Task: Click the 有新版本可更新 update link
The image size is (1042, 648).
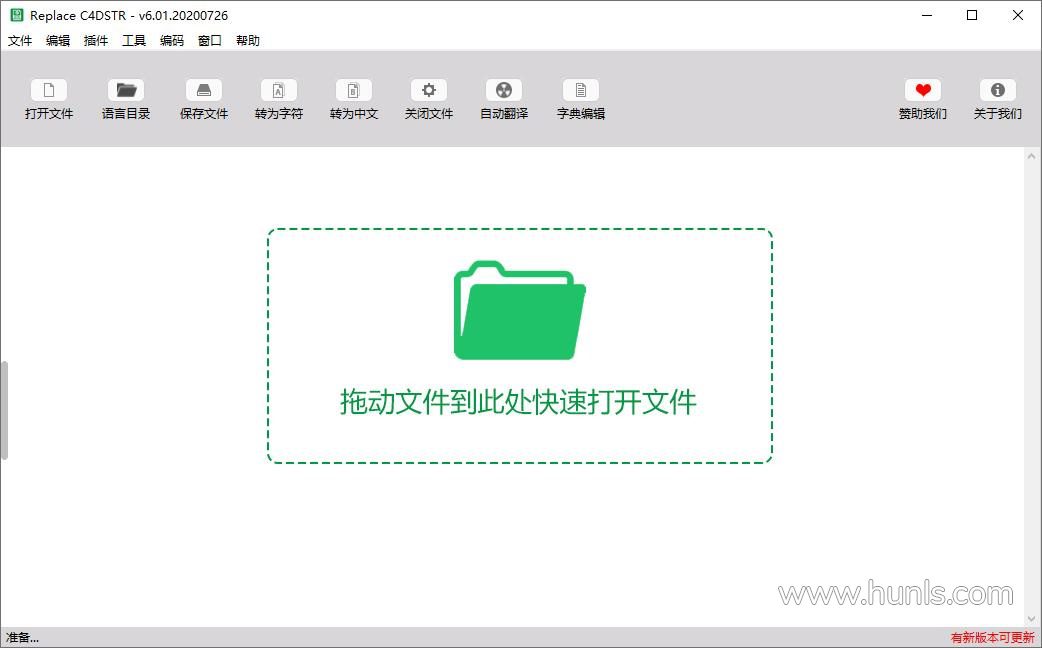Action: tap(993, 638)
